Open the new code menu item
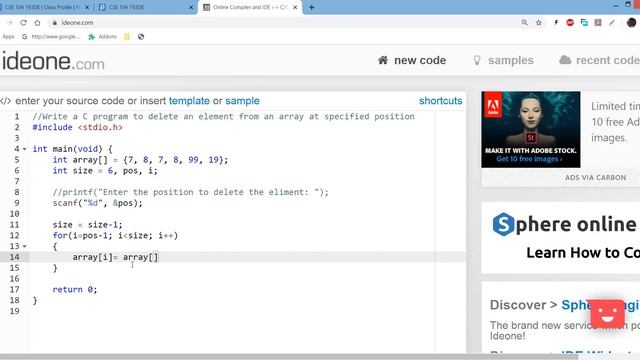This screenshot has height=360, width=640. pos(411,60)
